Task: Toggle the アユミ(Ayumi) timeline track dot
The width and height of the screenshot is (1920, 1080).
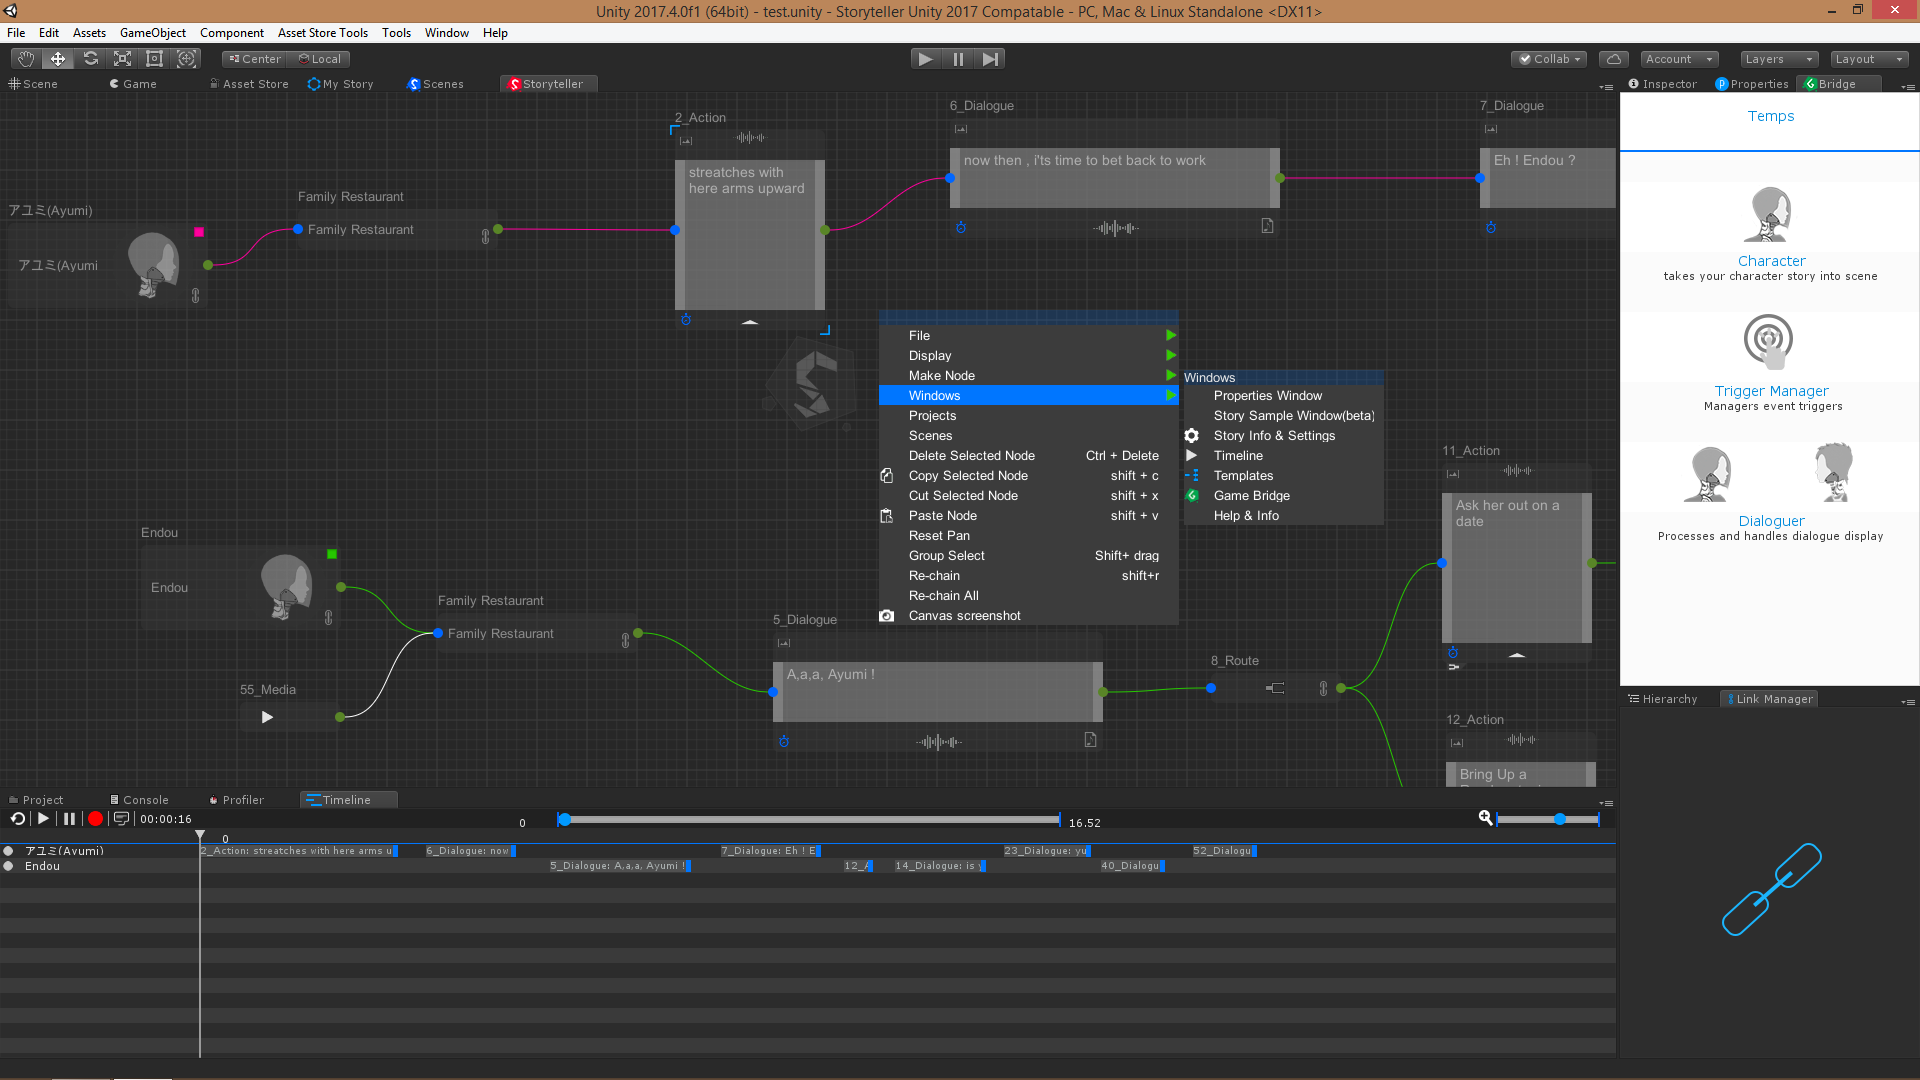Action: point(9,851)
